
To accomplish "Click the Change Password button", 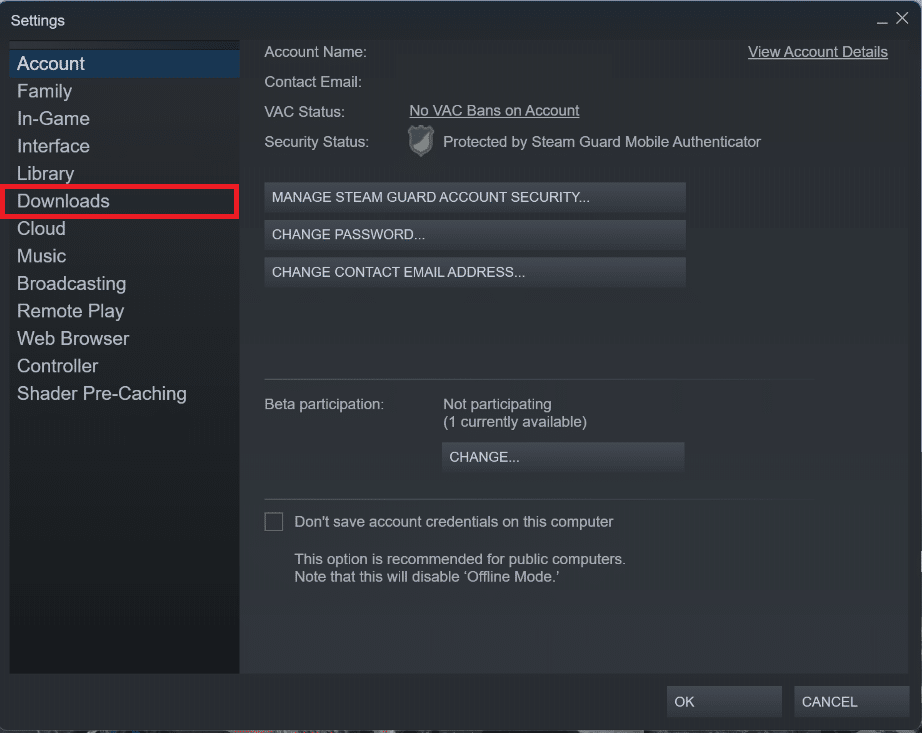I will [475, 235].
